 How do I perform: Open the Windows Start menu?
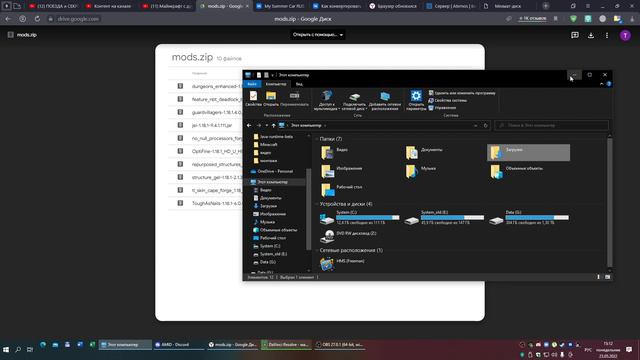[x=6, y=349]
